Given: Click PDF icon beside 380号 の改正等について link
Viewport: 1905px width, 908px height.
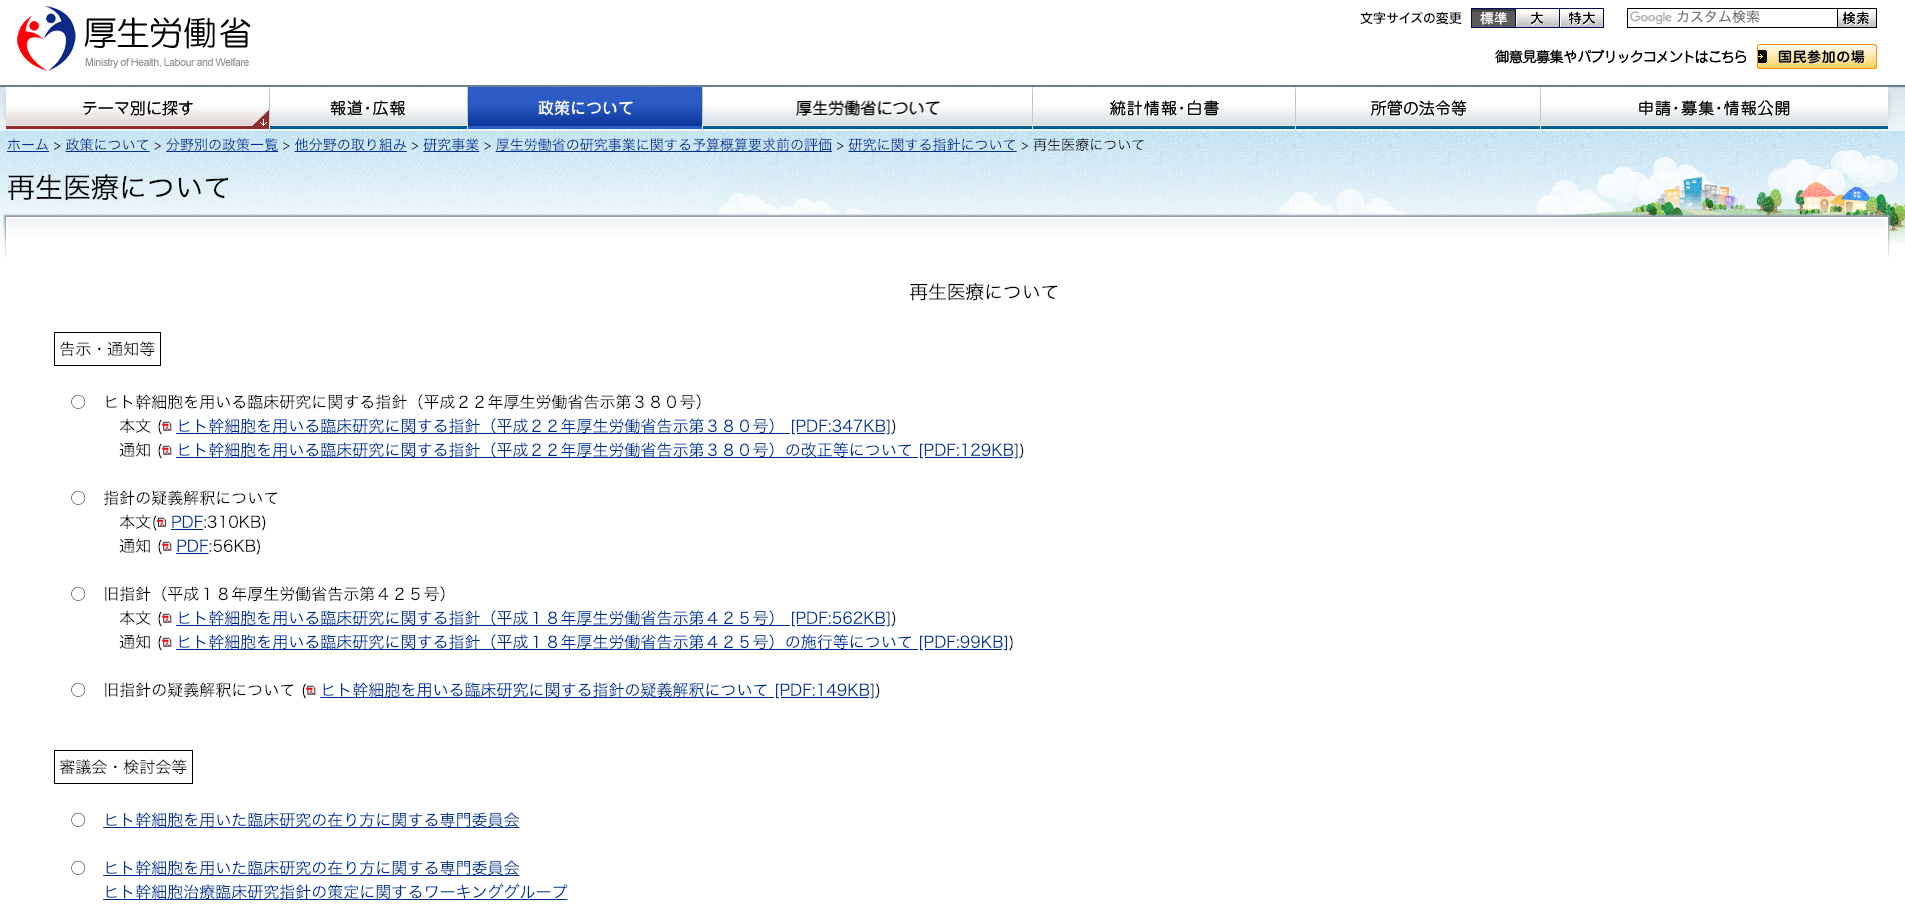Looking at the screenshot, I should tap(167, 451).
